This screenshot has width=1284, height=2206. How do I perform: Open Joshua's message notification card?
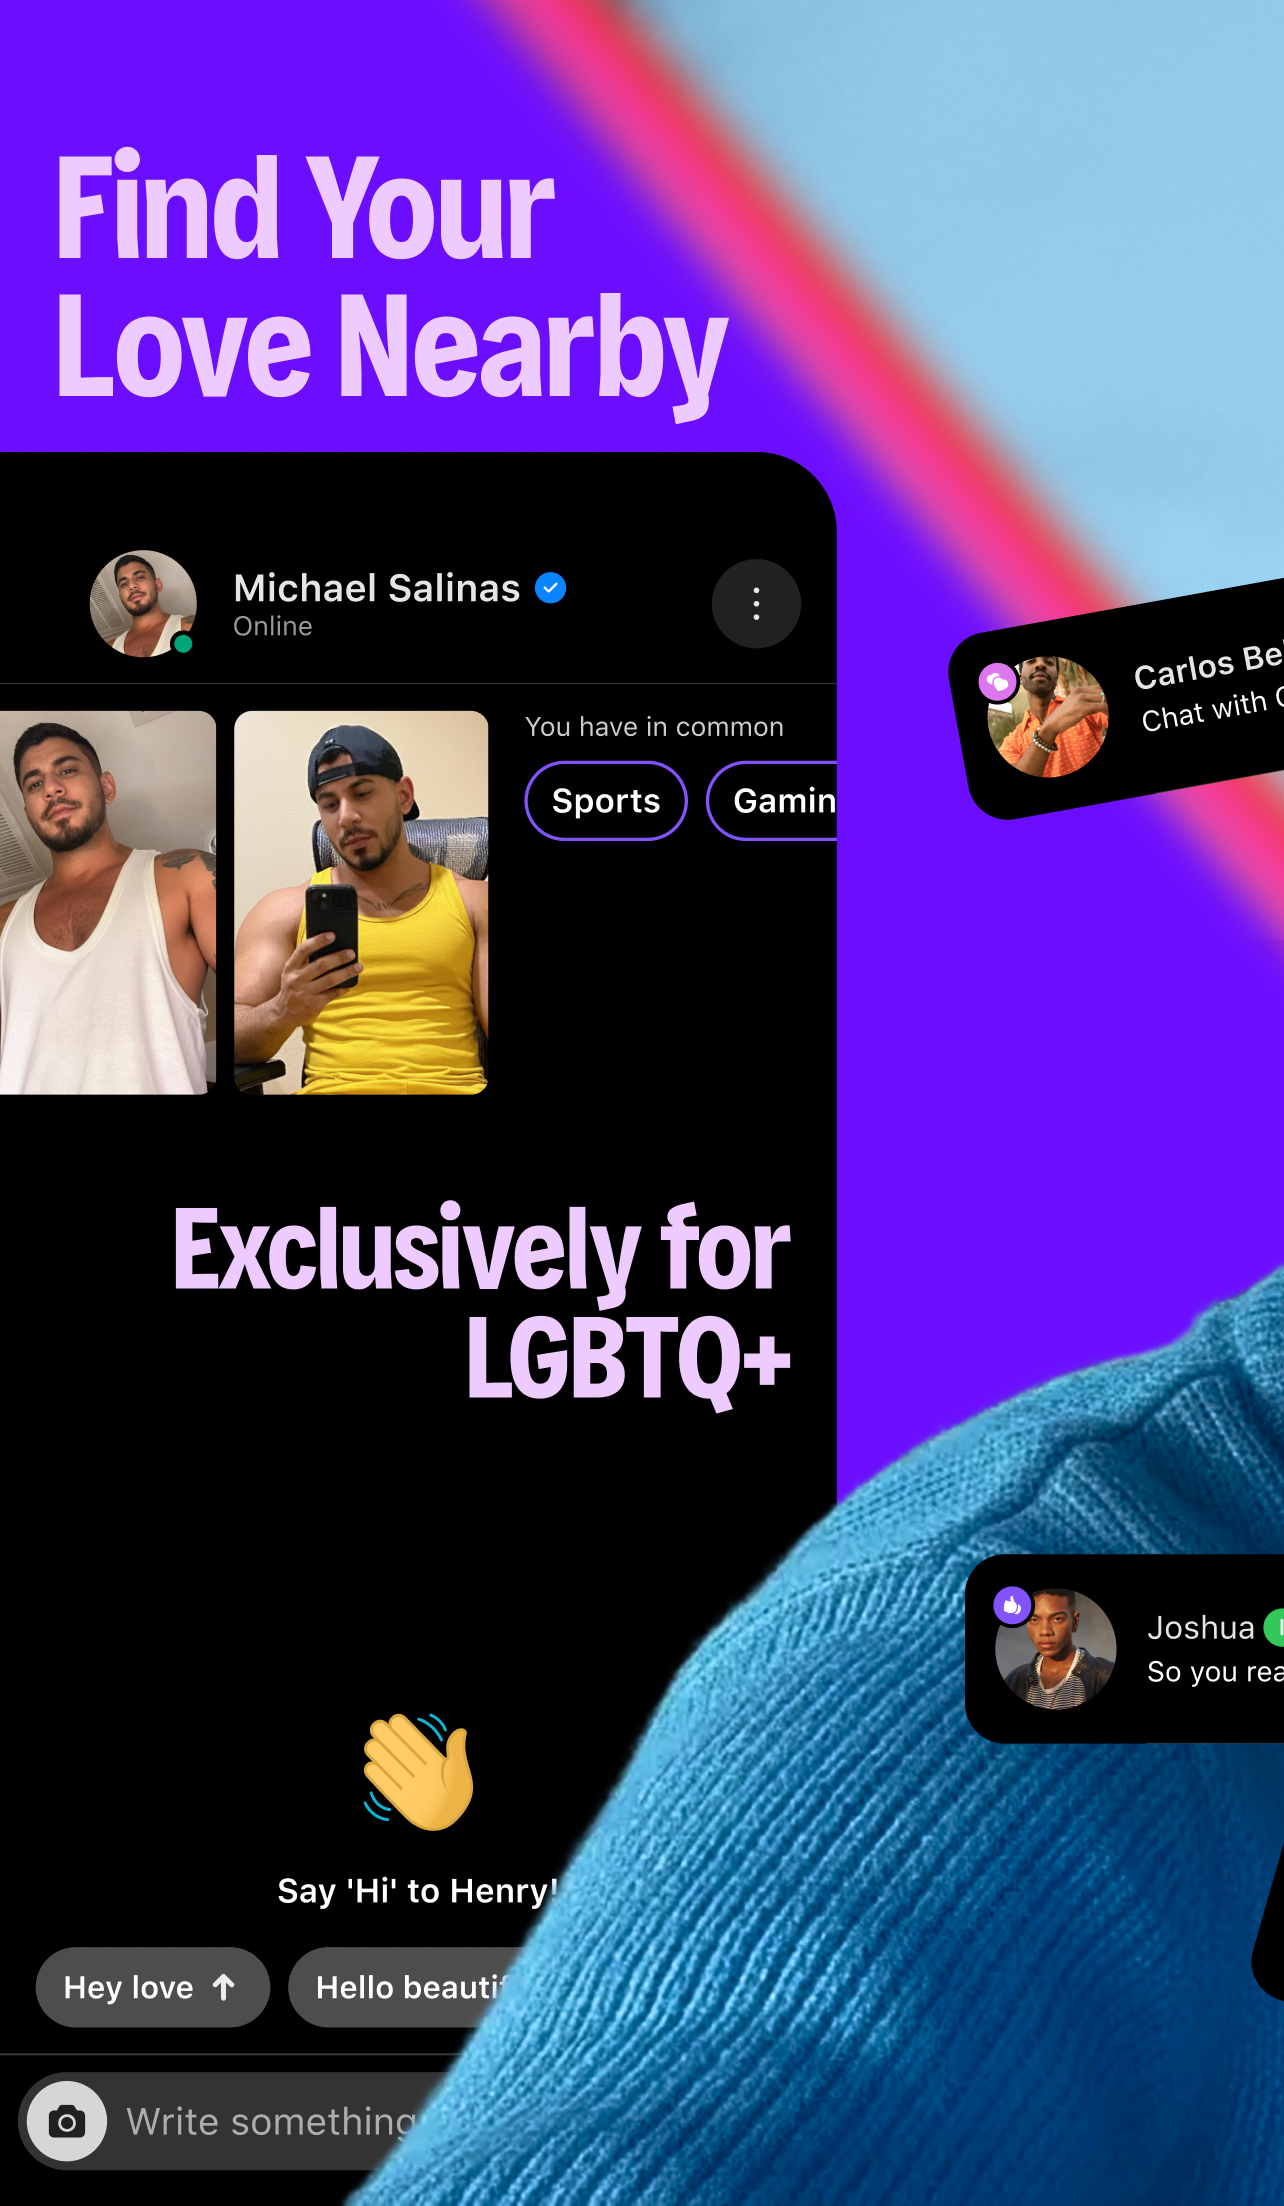[x=1125, y=1649]
